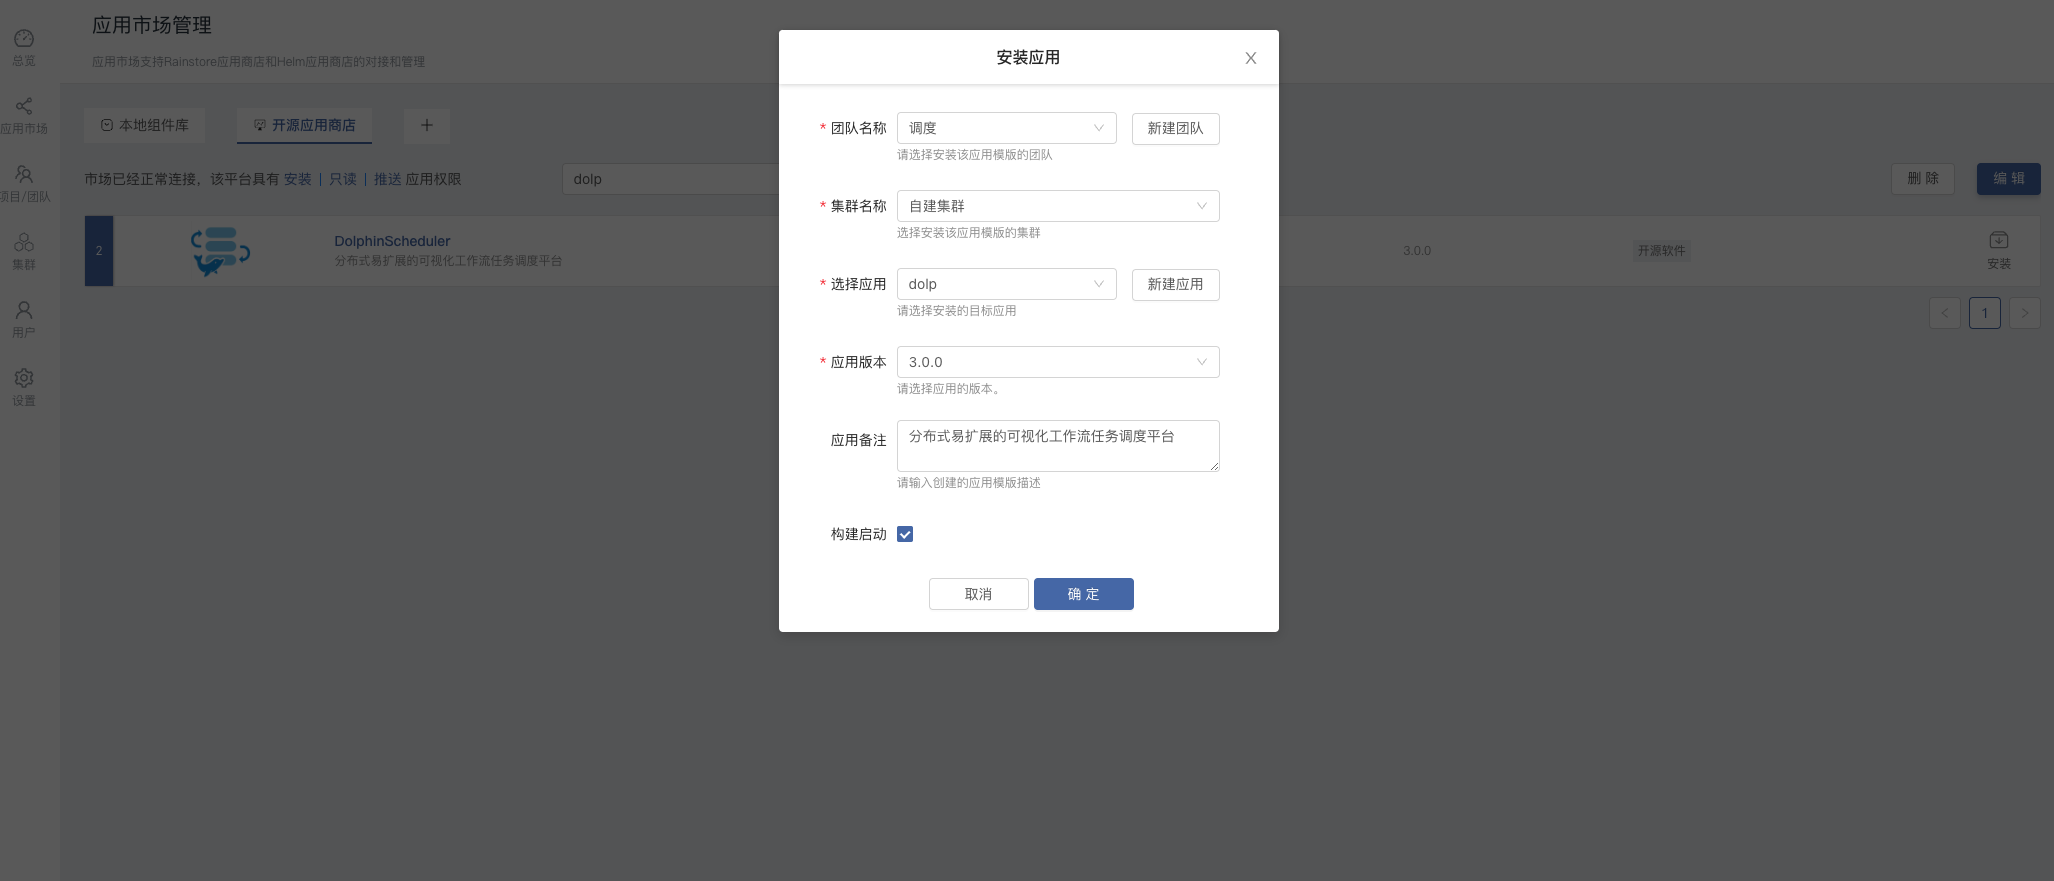Click into the 应用备注 text area

(1057, 446)
